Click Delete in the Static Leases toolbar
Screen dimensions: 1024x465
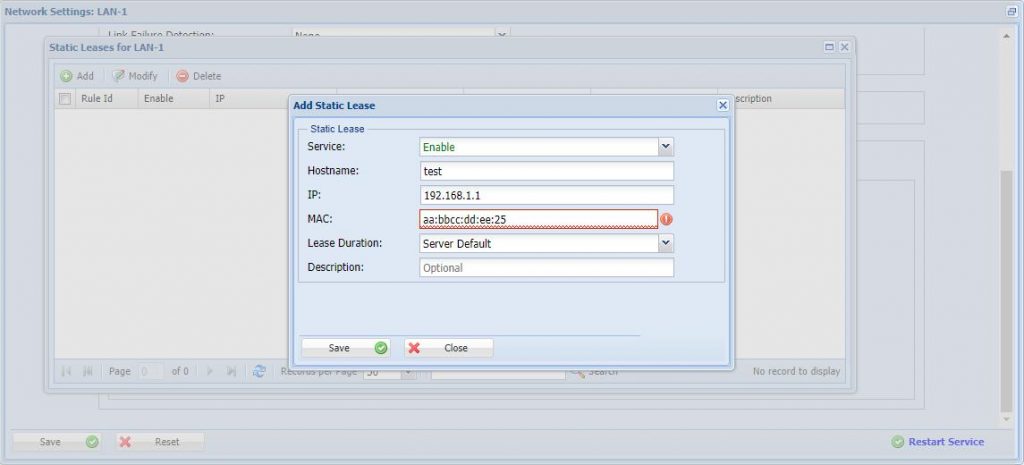(x=199, y=76)
